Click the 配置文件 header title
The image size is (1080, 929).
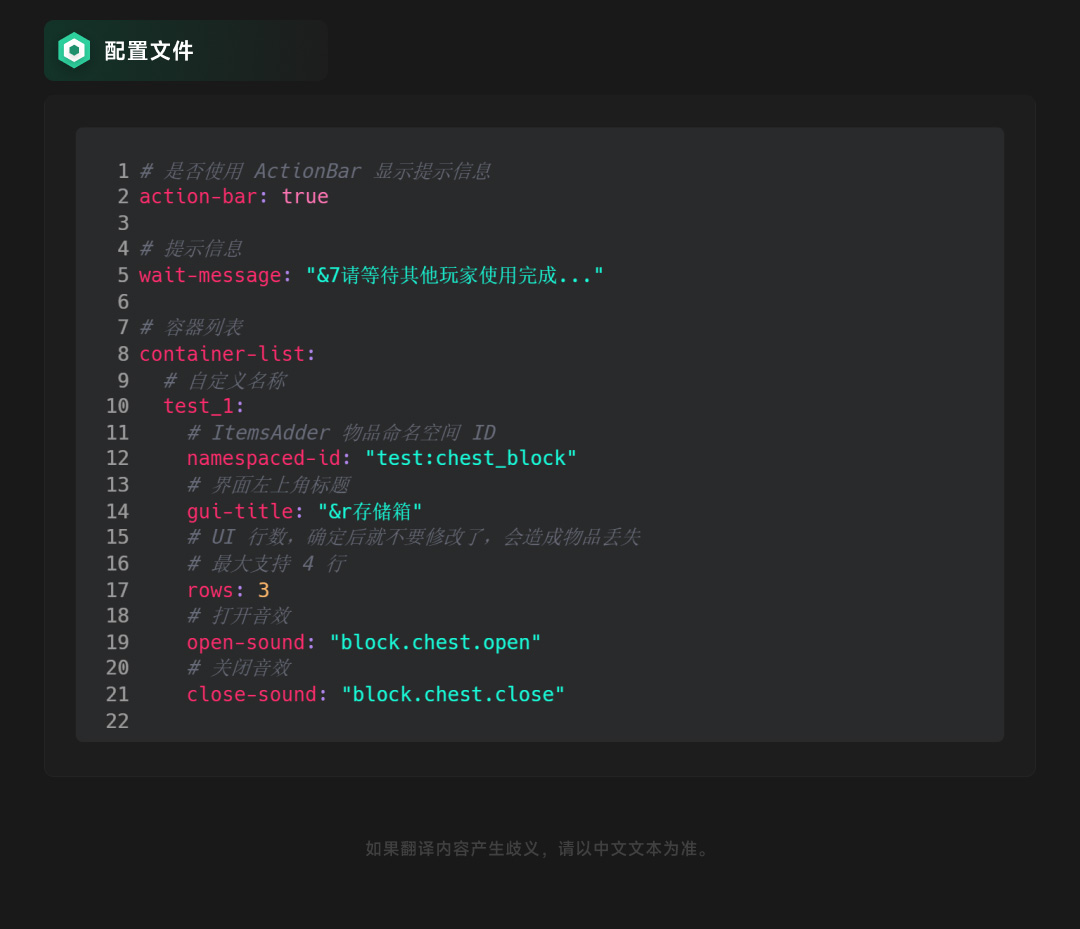149,51
